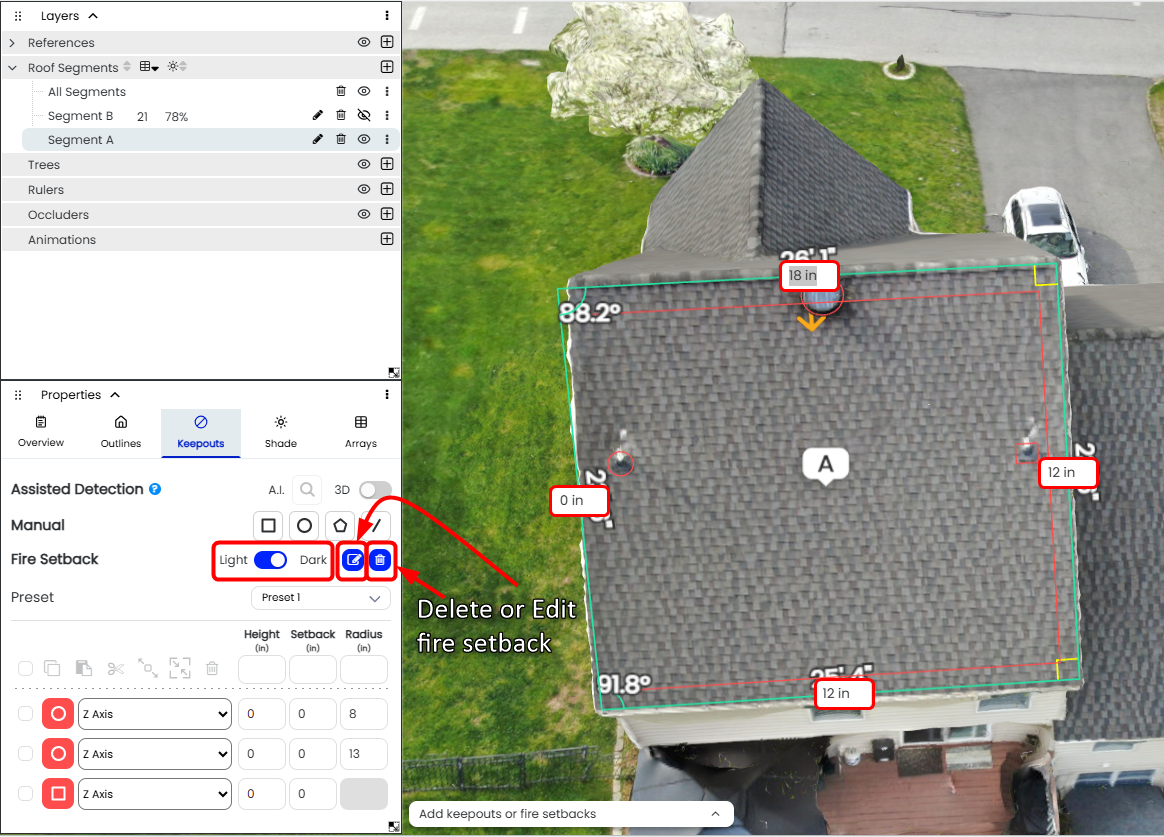The height and width of the screenshot is (837, 1164).
Task: Toggle the 3D assisted detection switch
Action: 375,489
